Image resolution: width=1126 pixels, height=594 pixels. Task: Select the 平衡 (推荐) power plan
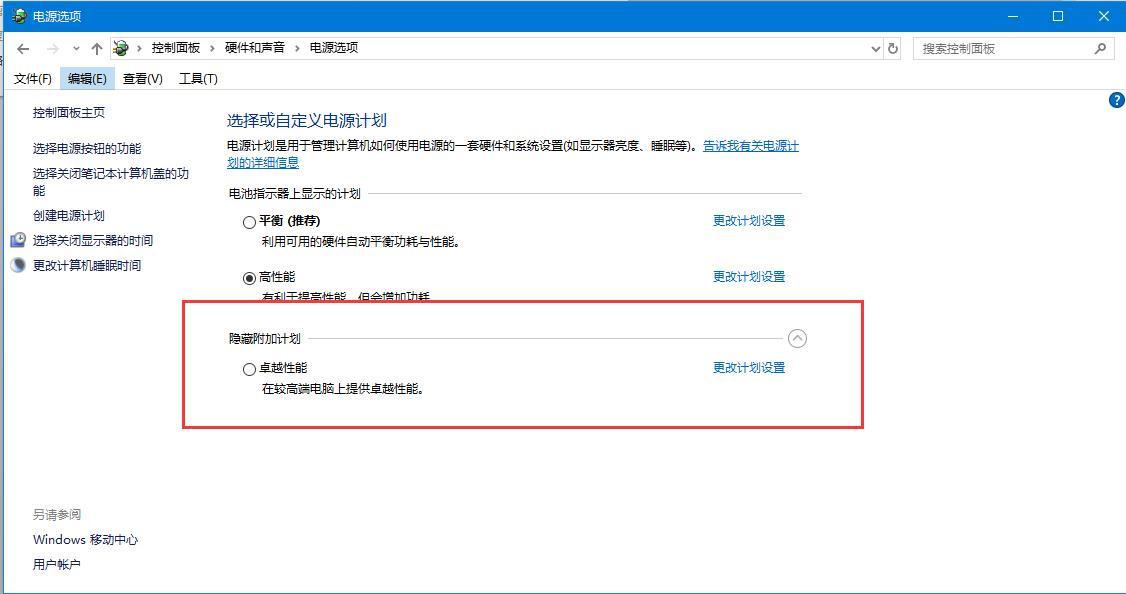click(x=249, y=221)
